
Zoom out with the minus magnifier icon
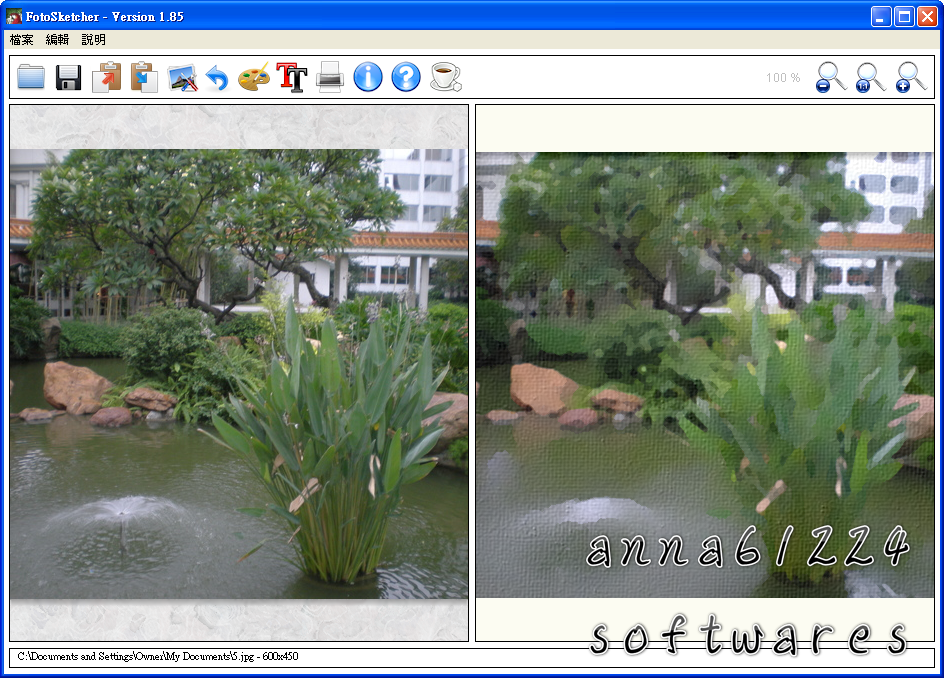831,77
